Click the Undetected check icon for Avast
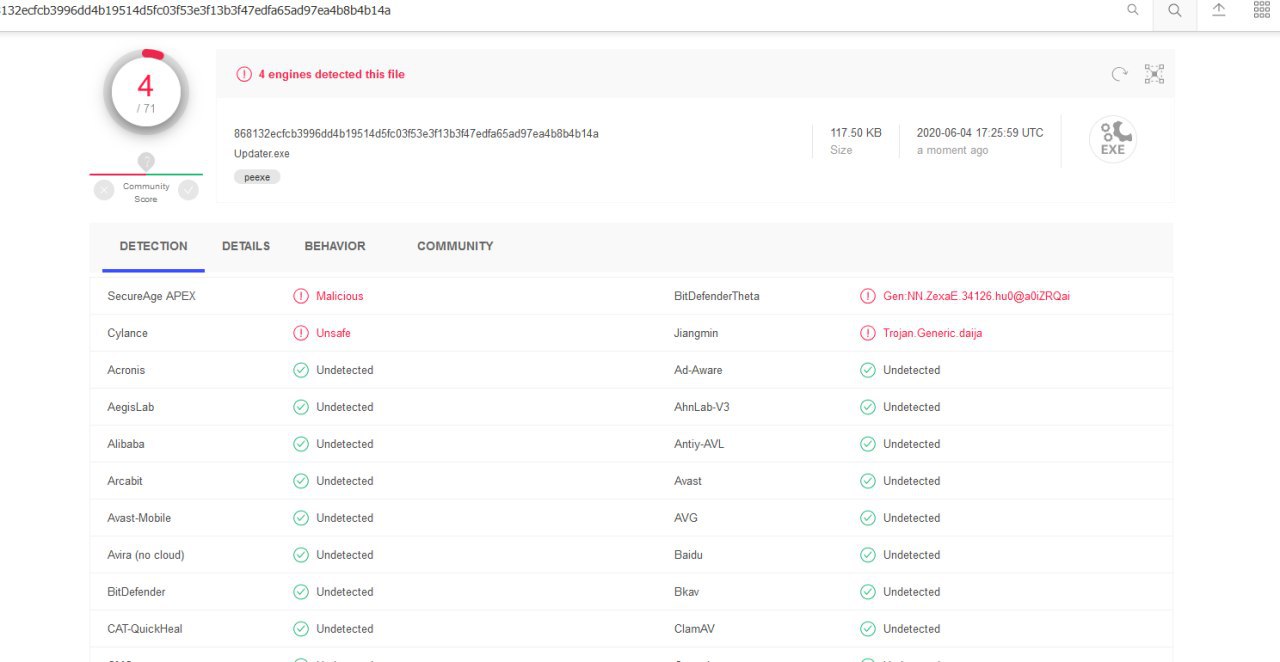The image size is (1280, 662). [868, 481]
